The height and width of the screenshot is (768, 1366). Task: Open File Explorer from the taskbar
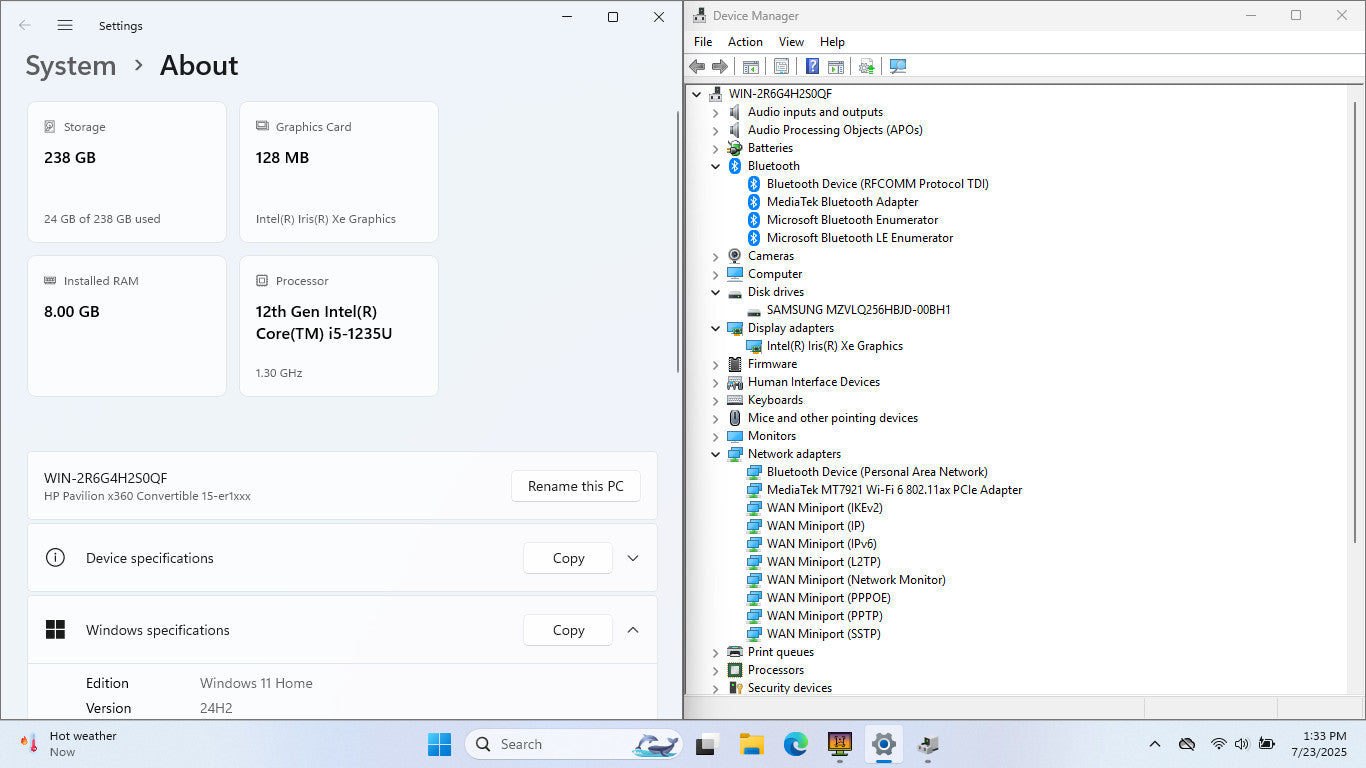pos(751,744)
